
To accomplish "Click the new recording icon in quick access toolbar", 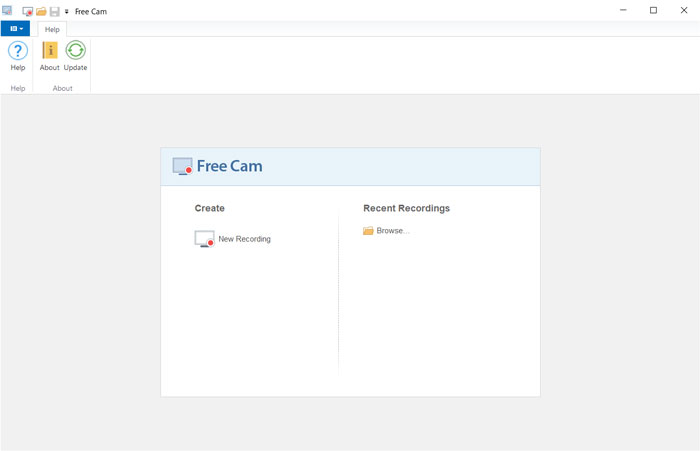I will [x=28, y=11].
